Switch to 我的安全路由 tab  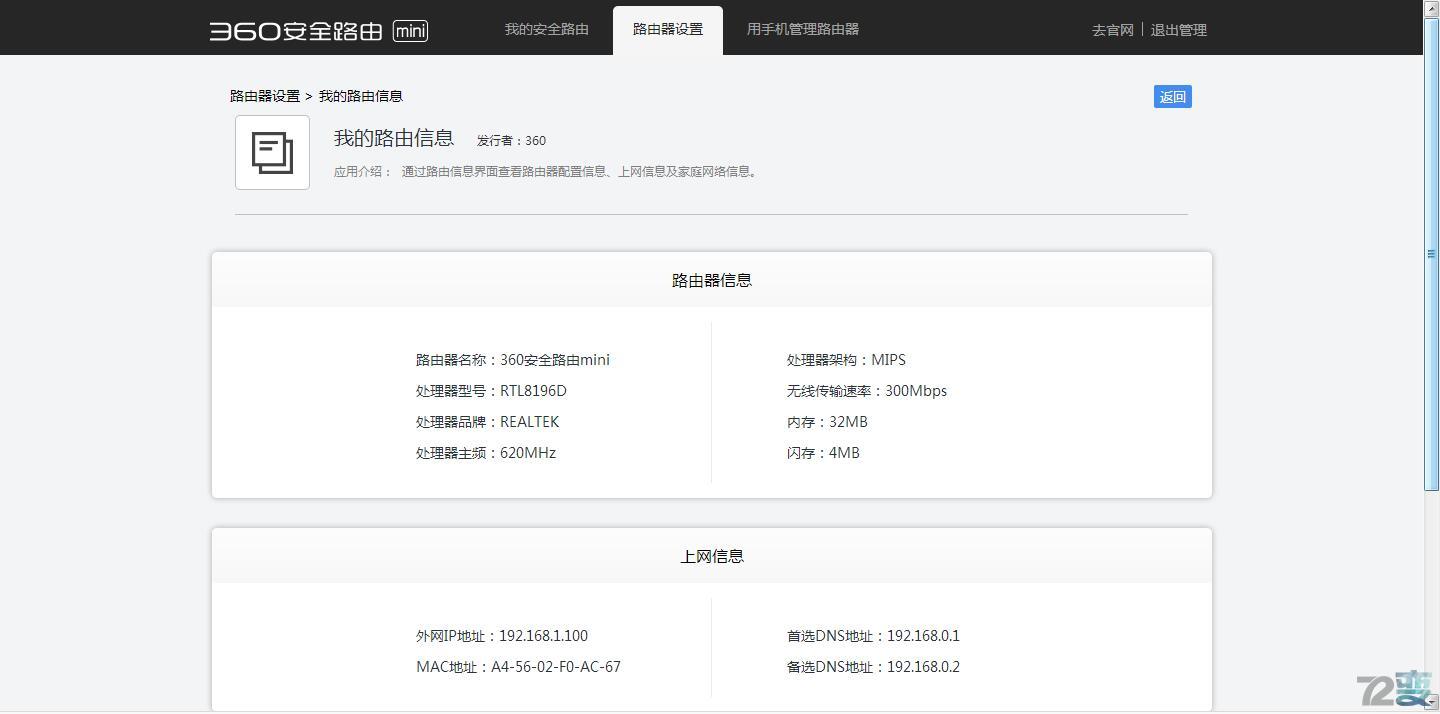[546, 29]
